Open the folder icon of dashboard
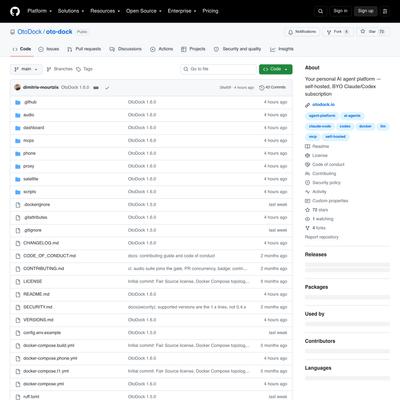 pyautogui.click(x=18, y=128)
